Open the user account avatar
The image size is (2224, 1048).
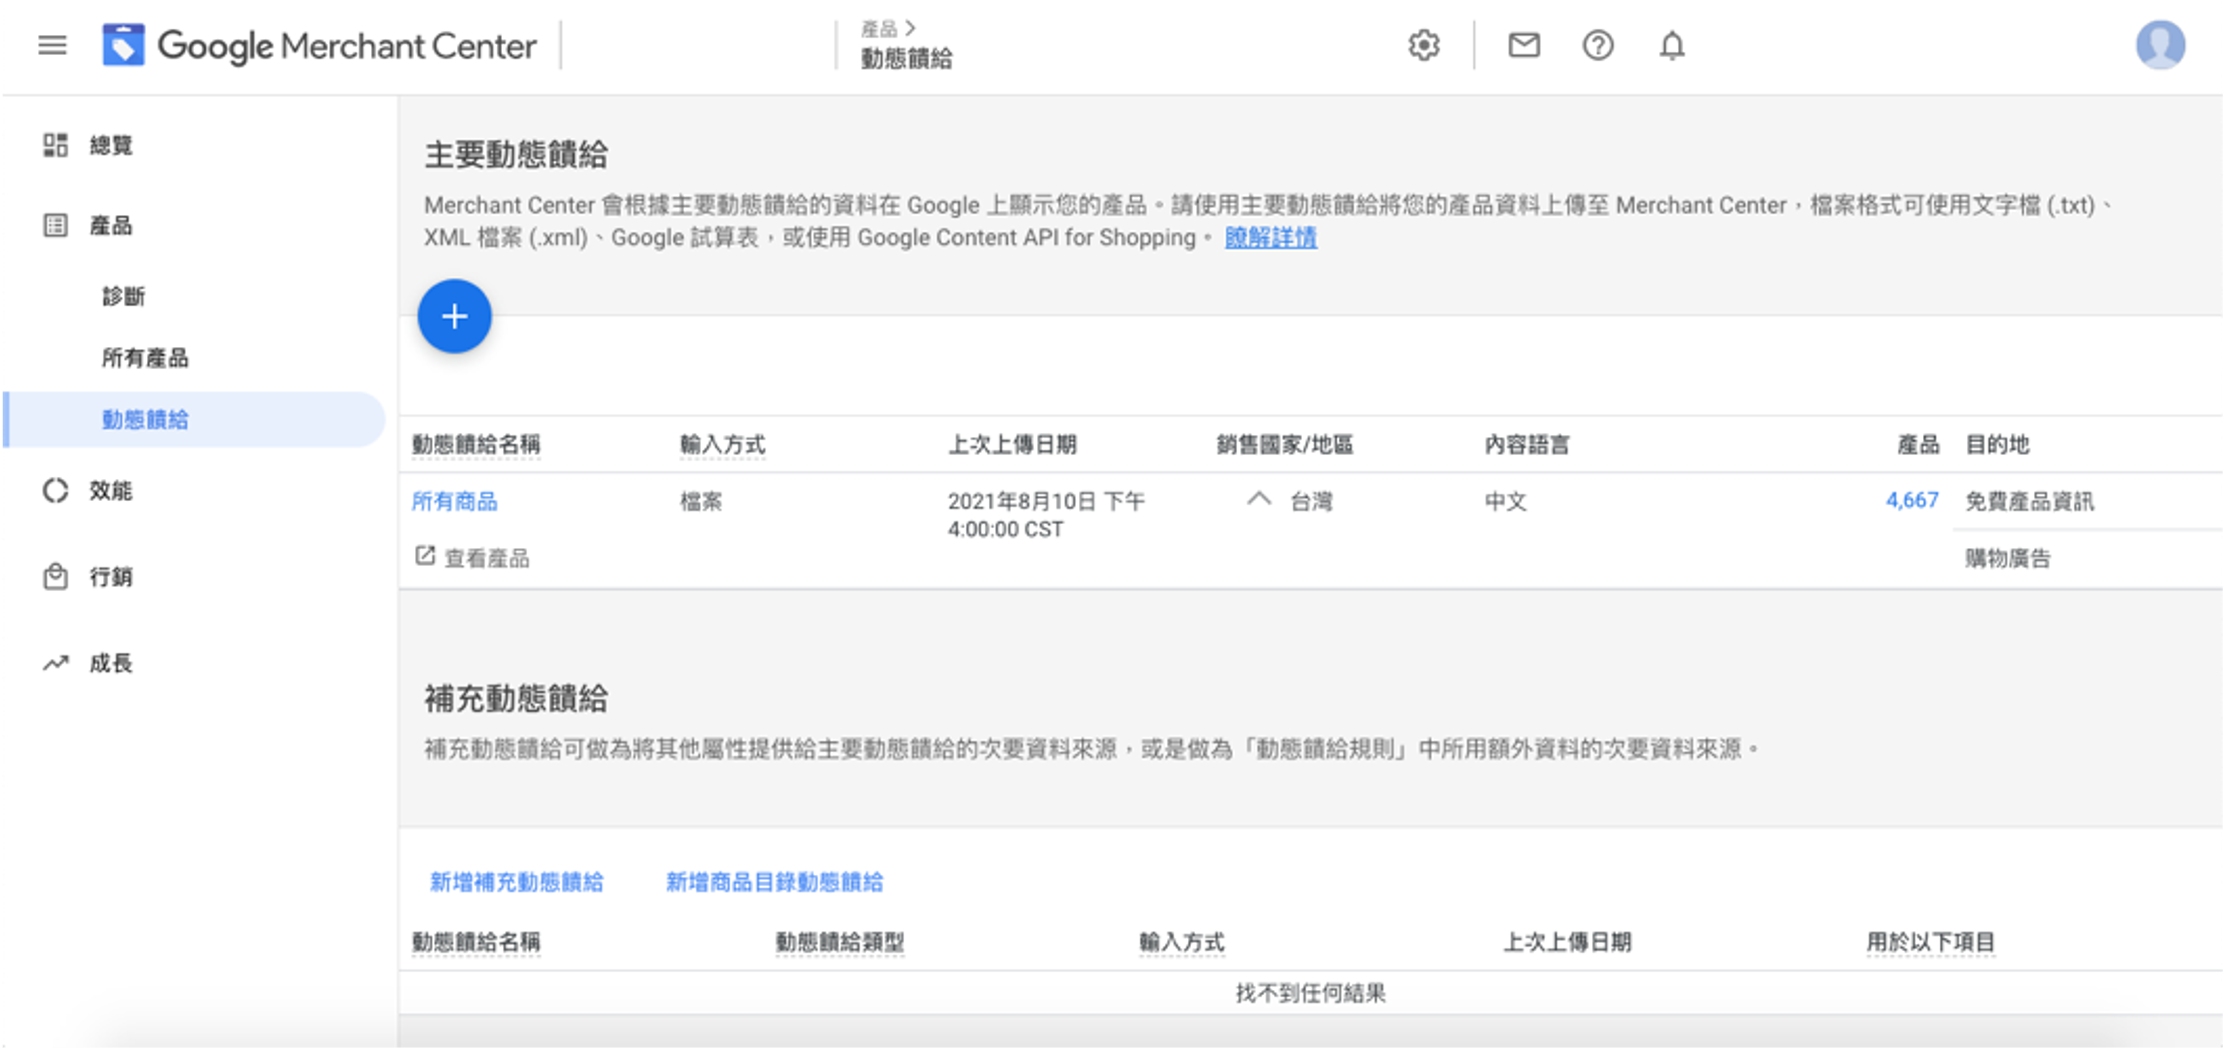[2160, 45]
